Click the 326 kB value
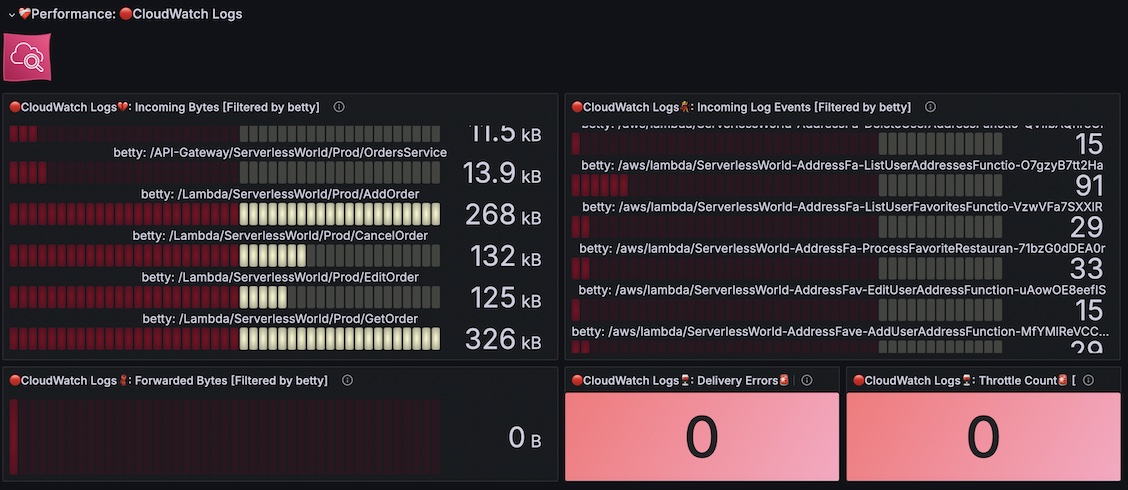The height and width of the screenshot is (490, 1128). (x=503, y=339)
